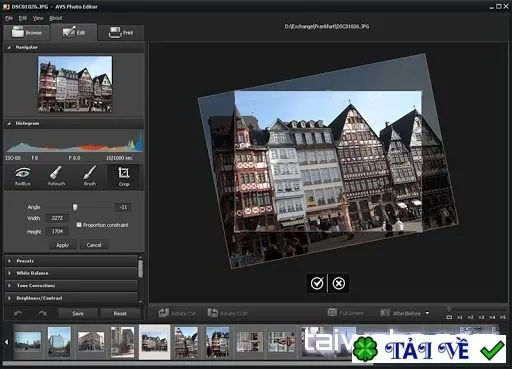
Task: Select the Retouch tool
Action: click(x=56, y=176)
